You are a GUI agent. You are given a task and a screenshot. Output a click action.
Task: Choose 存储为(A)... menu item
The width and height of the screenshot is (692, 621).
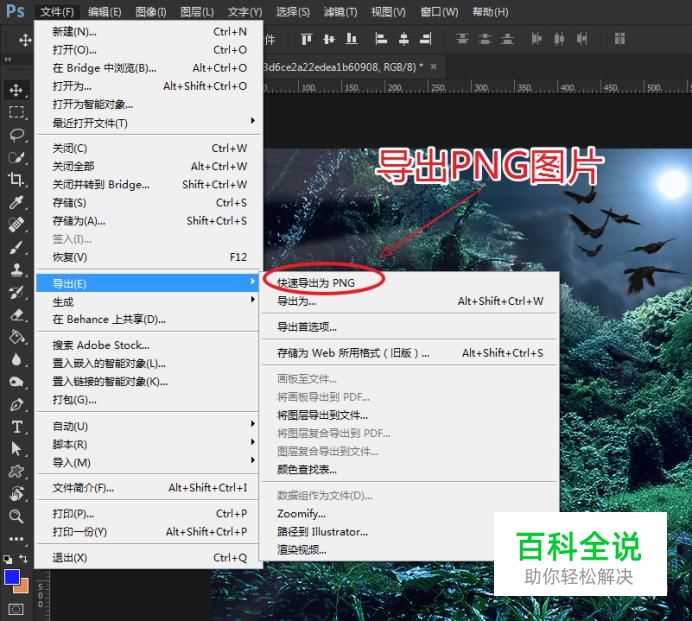(x=149, y=221)
